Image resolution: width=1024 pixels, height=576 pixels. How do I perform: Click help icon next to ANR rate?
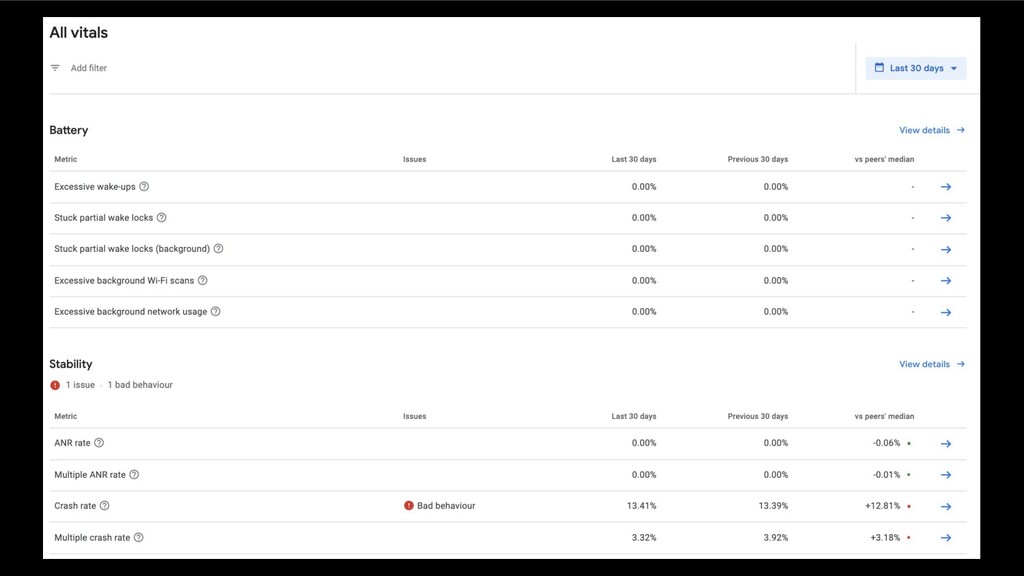pyautogui.click(x=99, y=443)
